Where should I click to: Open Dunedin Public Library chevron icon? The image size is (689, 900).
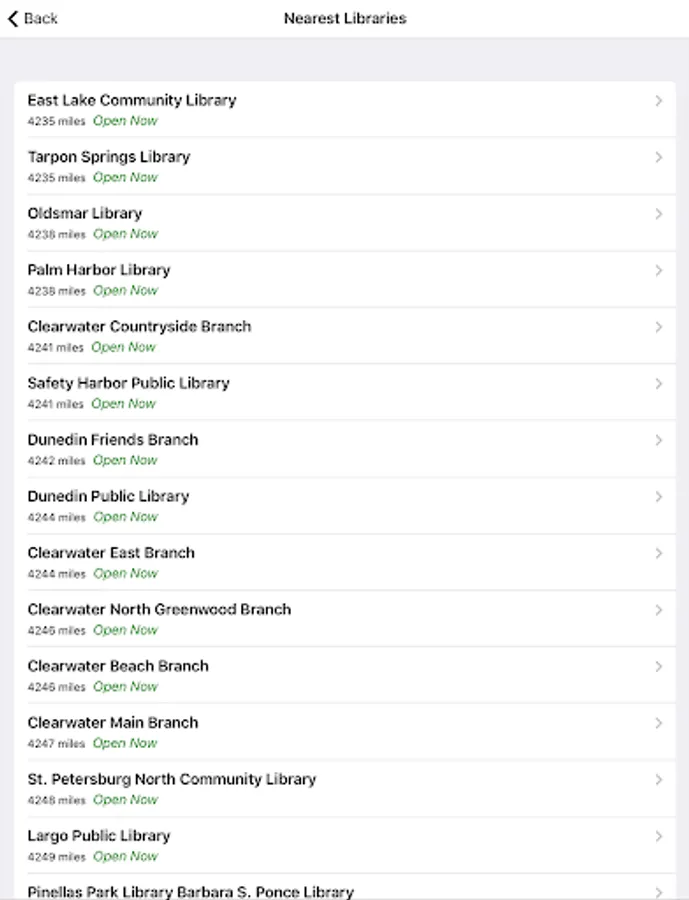tap(659, 497)
